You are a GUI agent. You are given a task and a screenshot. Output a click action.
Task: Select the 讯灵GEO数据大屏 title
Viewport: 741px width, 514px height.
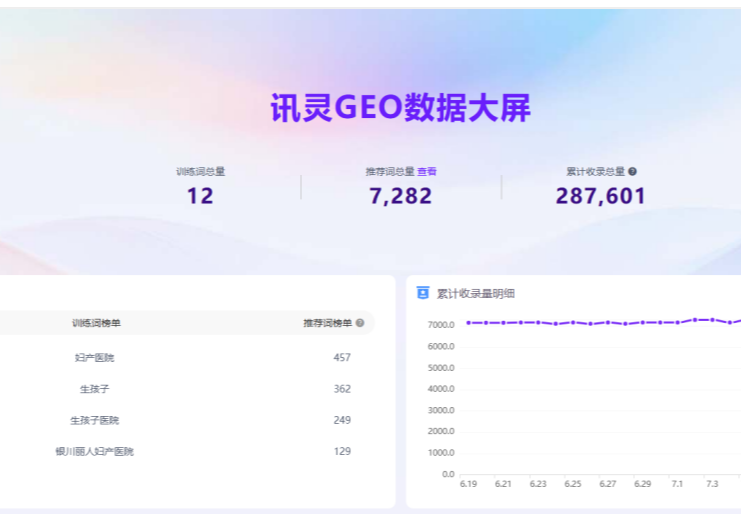pos(400,108)
